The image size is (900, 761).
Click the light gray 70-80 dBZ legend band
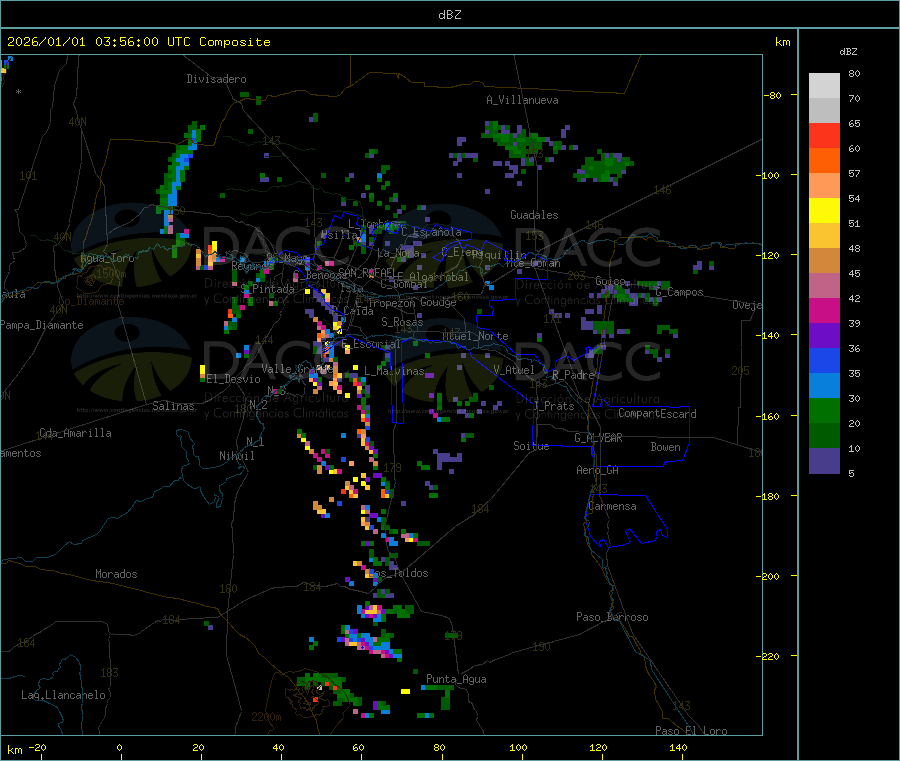click(x=824, y=86)
